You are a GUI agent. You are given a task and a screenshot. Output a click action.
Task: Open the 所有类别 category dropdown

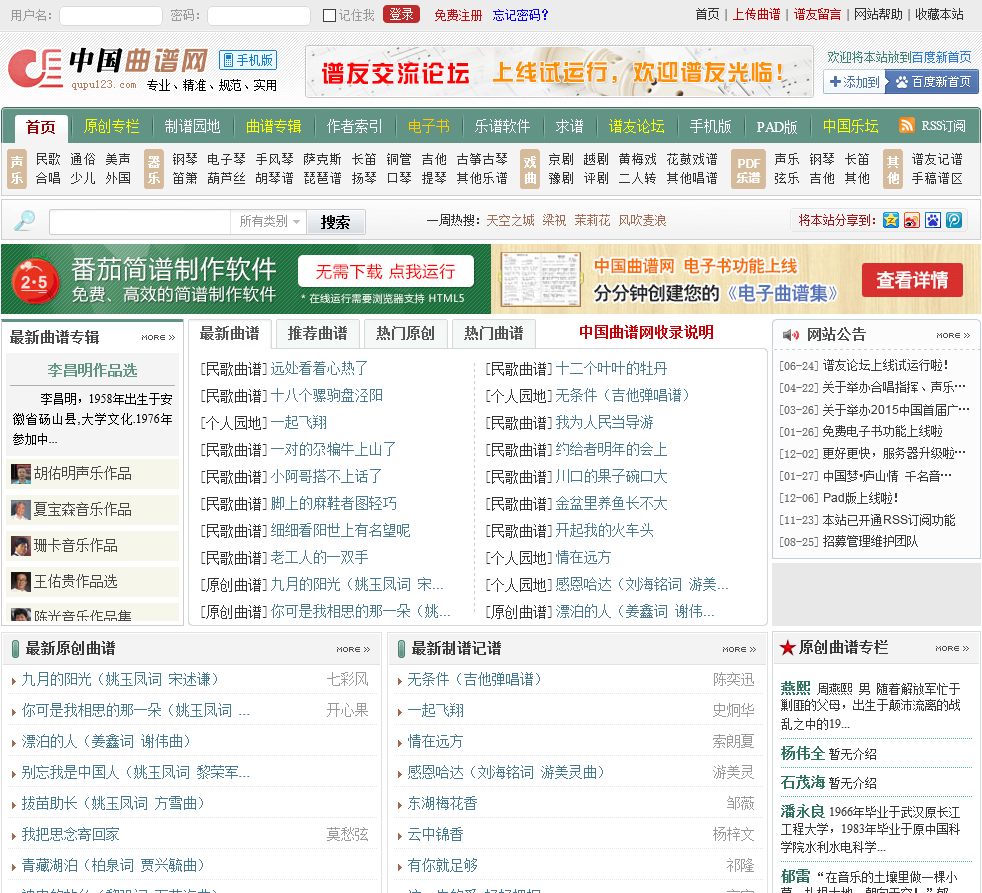pos(269,222)
